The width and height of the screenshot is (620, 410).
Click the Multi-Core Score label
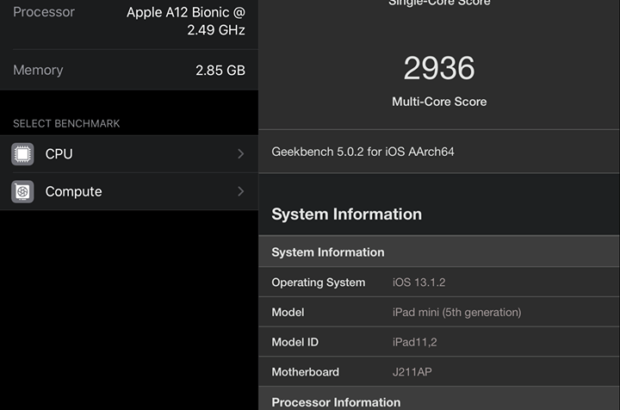pyautogui.click(x=439, y=102)
